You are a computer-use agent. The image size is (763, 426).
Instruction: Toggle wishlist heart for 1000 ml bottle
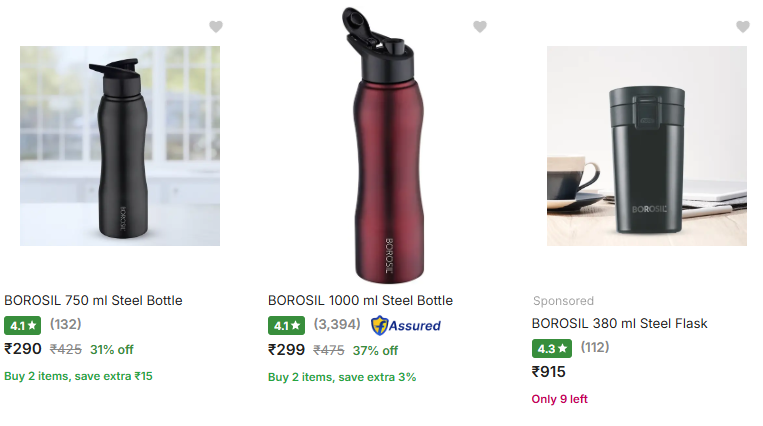480,27
